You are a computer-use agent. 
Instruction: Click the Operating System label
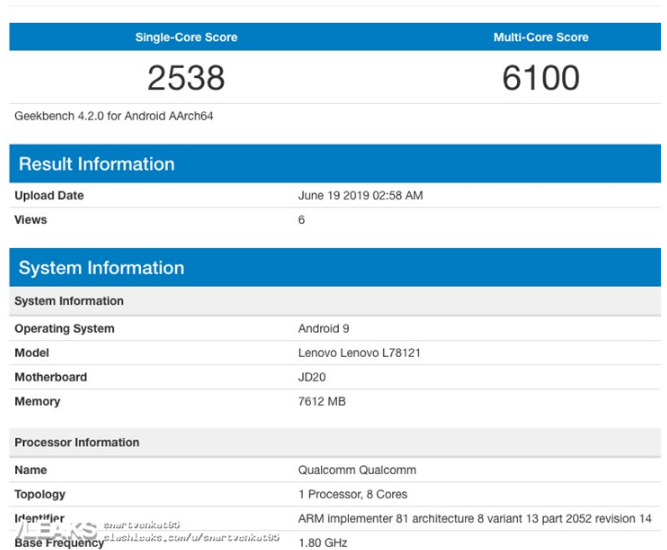[64, 329]
